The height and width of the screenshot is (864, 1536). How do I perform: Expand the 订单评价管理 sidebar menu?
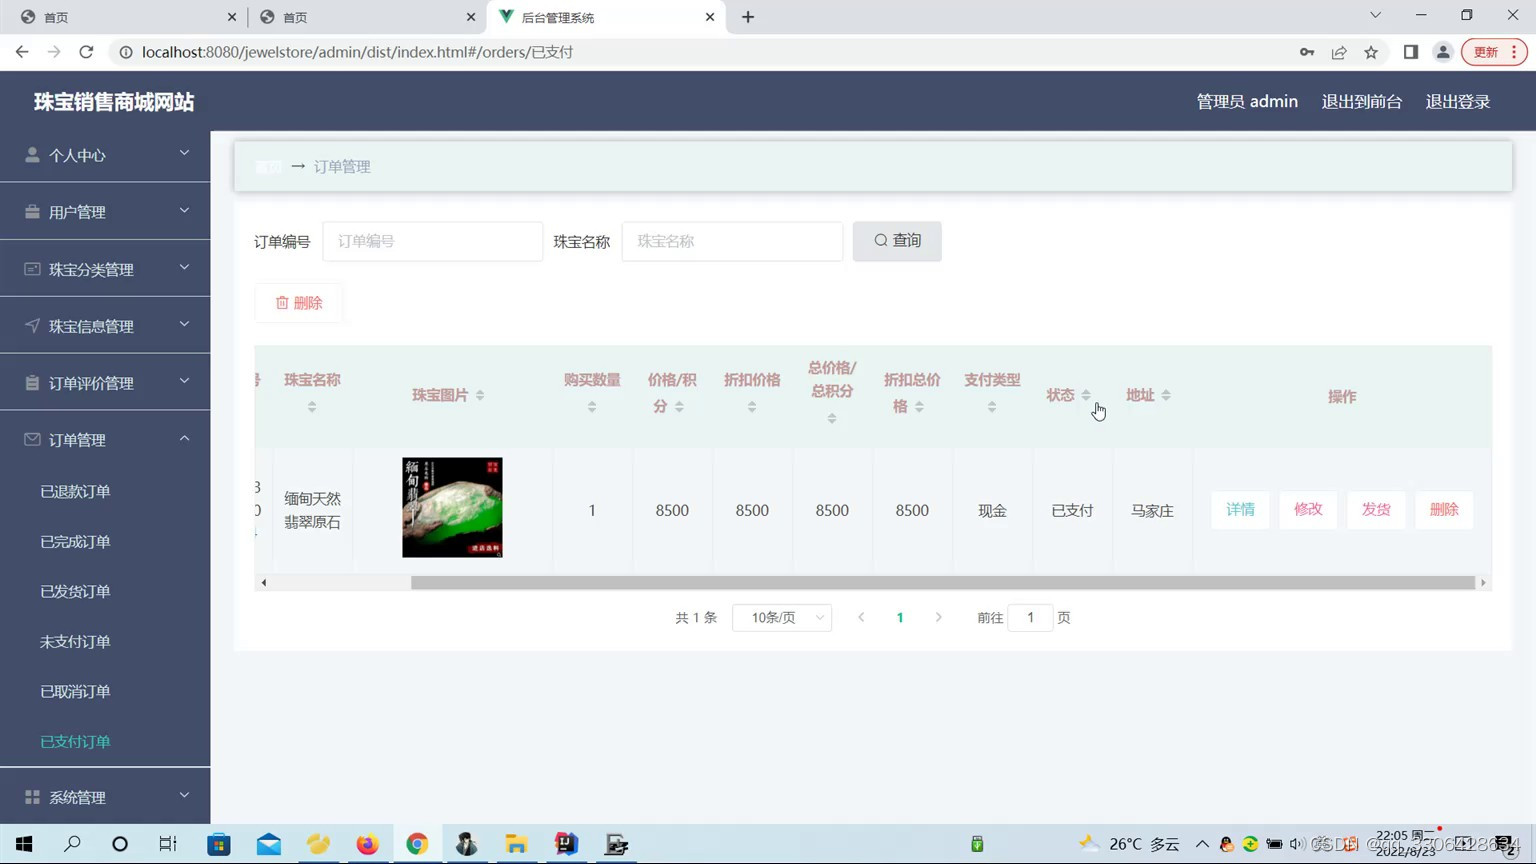105,383
